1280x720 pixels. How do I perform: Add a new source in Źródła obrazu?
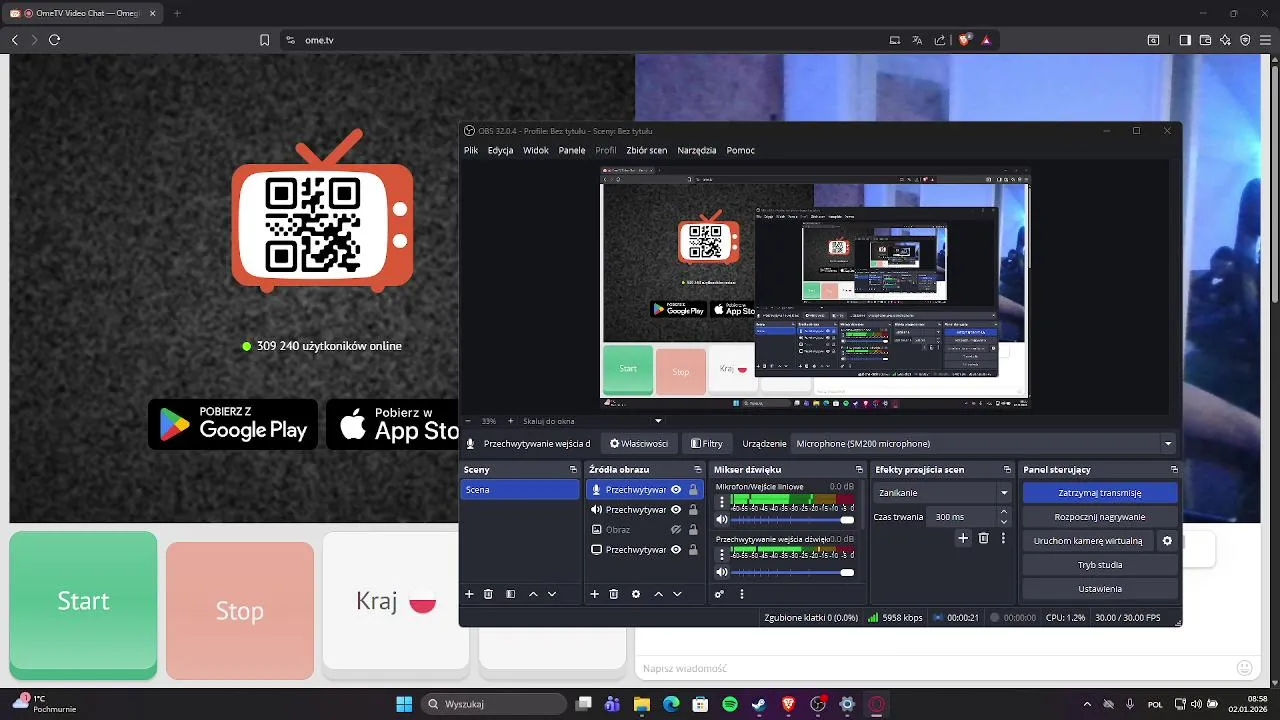(x=594, y=594)
